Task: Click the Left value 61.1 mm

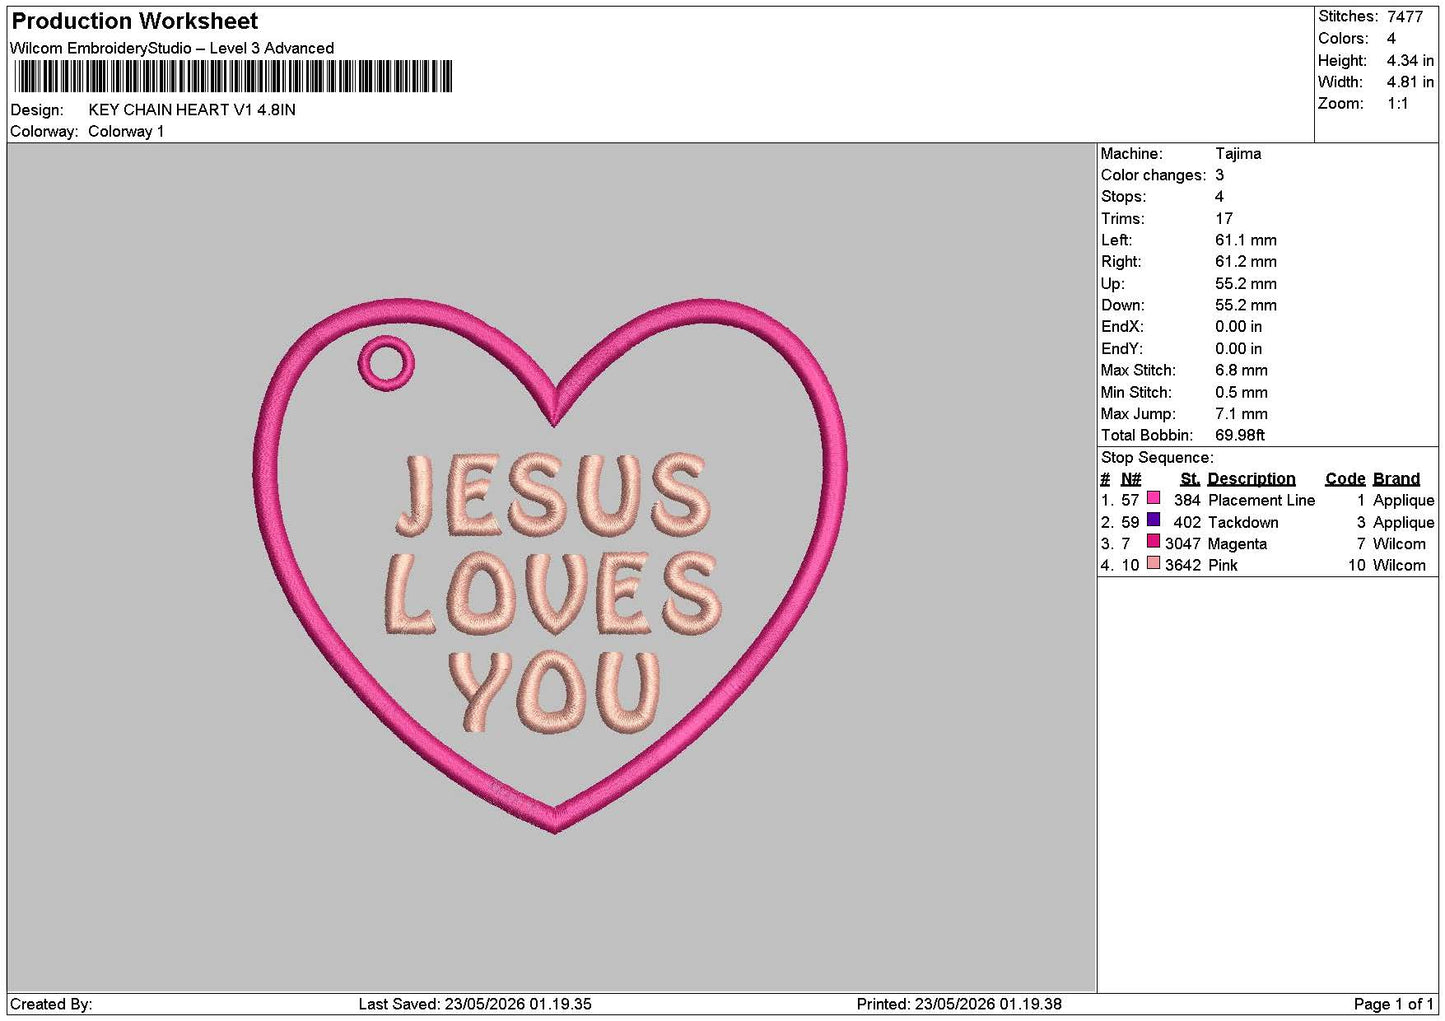Action: [1246, 240]
